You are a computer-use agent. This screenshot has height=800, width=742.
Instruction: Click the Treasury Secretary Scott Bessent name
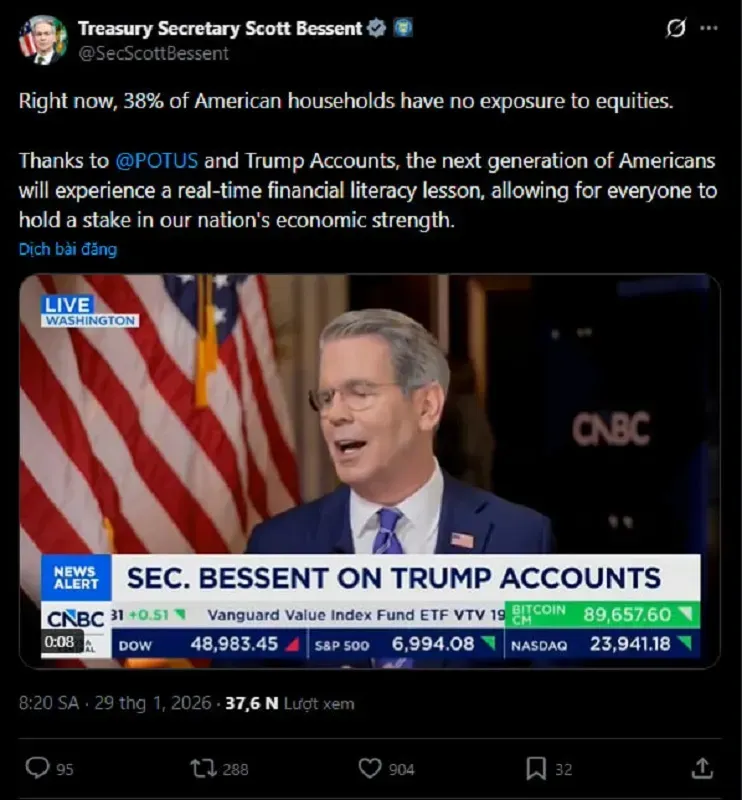(x=219, y=28)
